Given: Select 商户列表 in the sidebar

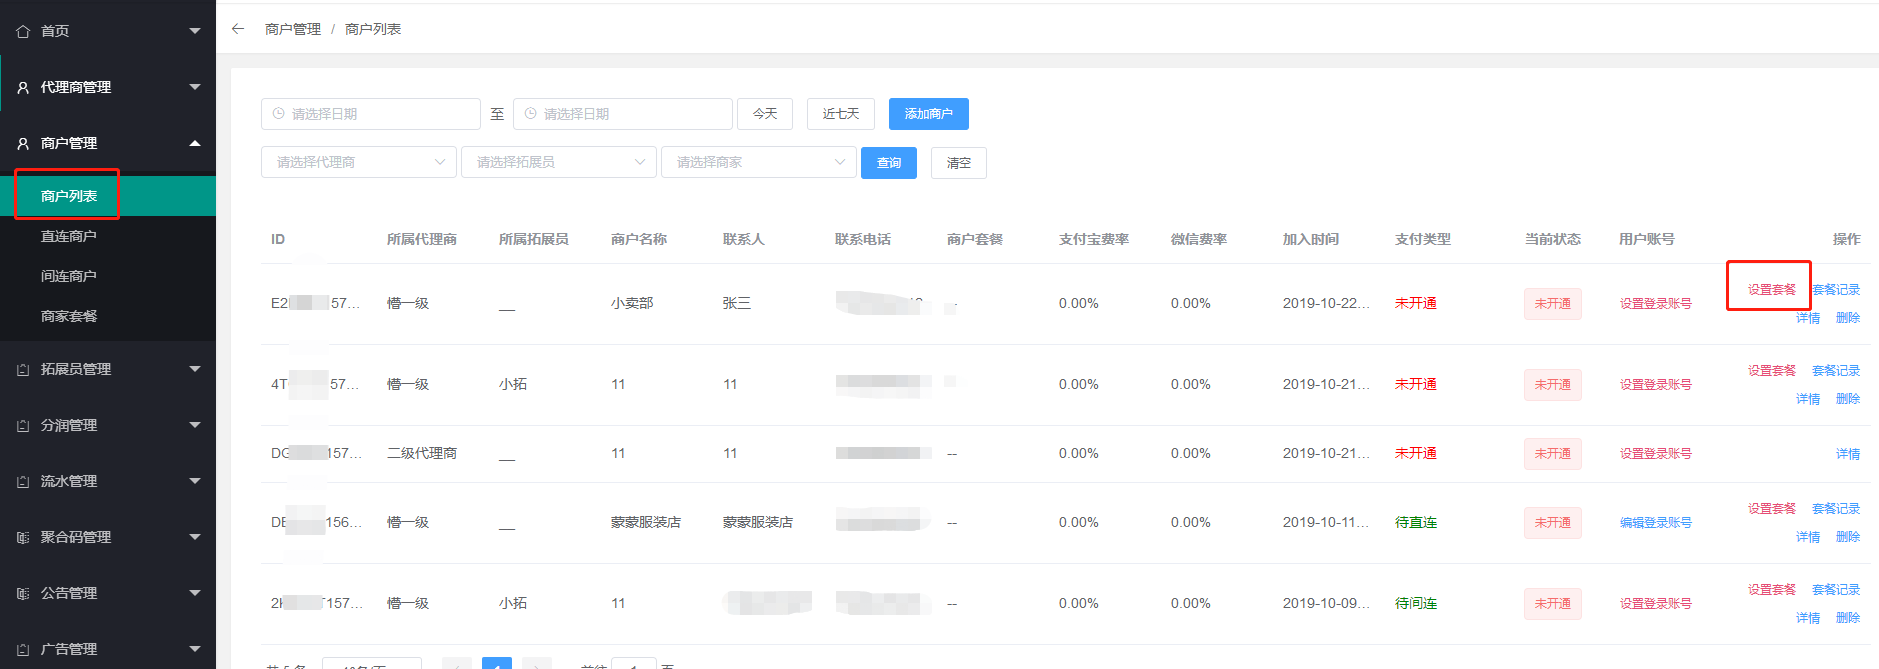Looking at the screenshot, I should (x=108, y=196).
